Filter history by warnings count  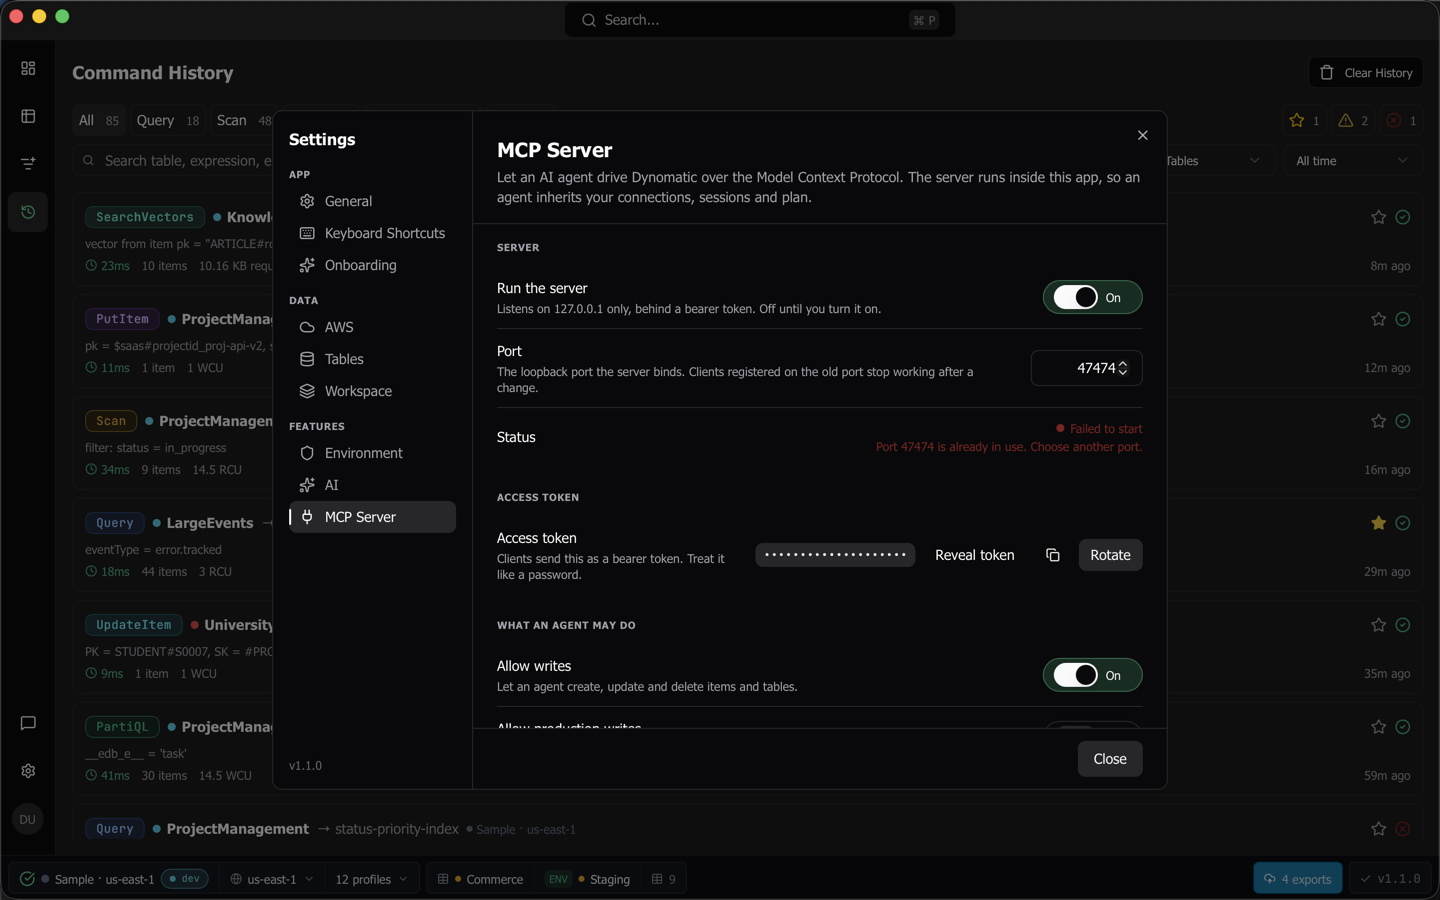coord(1353,121)
